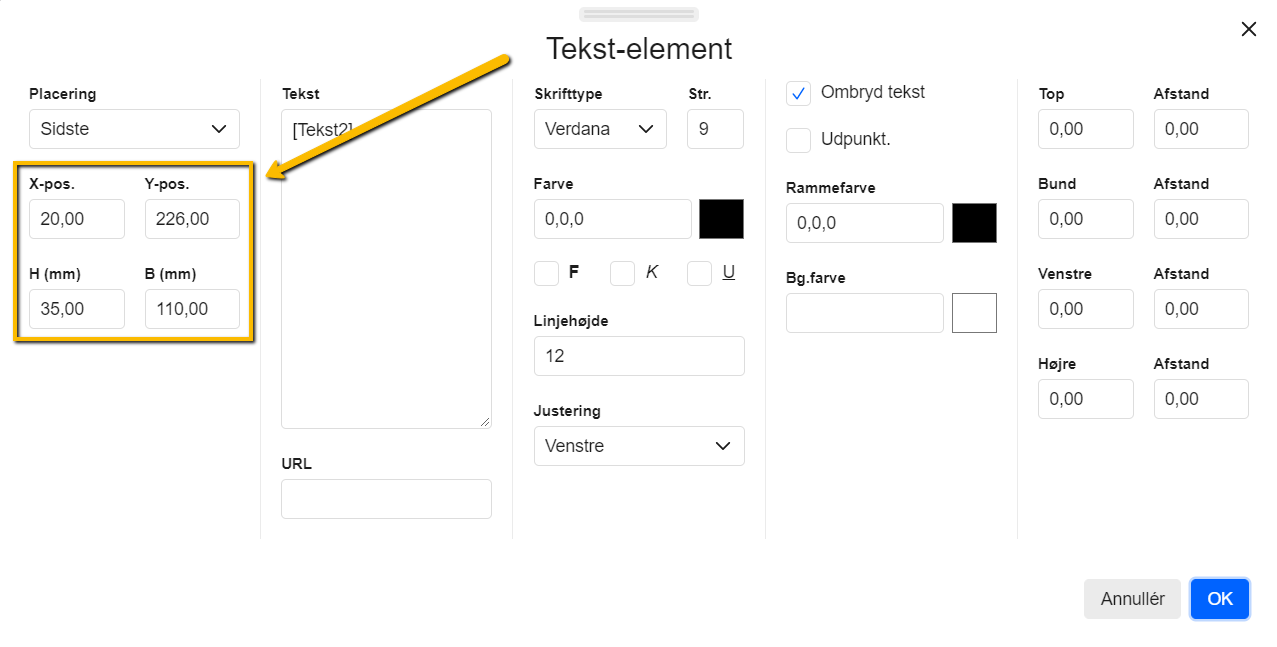Screen dimensions: 1277x647
Task: Open the Skrifttype dropdown showing Verdana
Action: 599,128
